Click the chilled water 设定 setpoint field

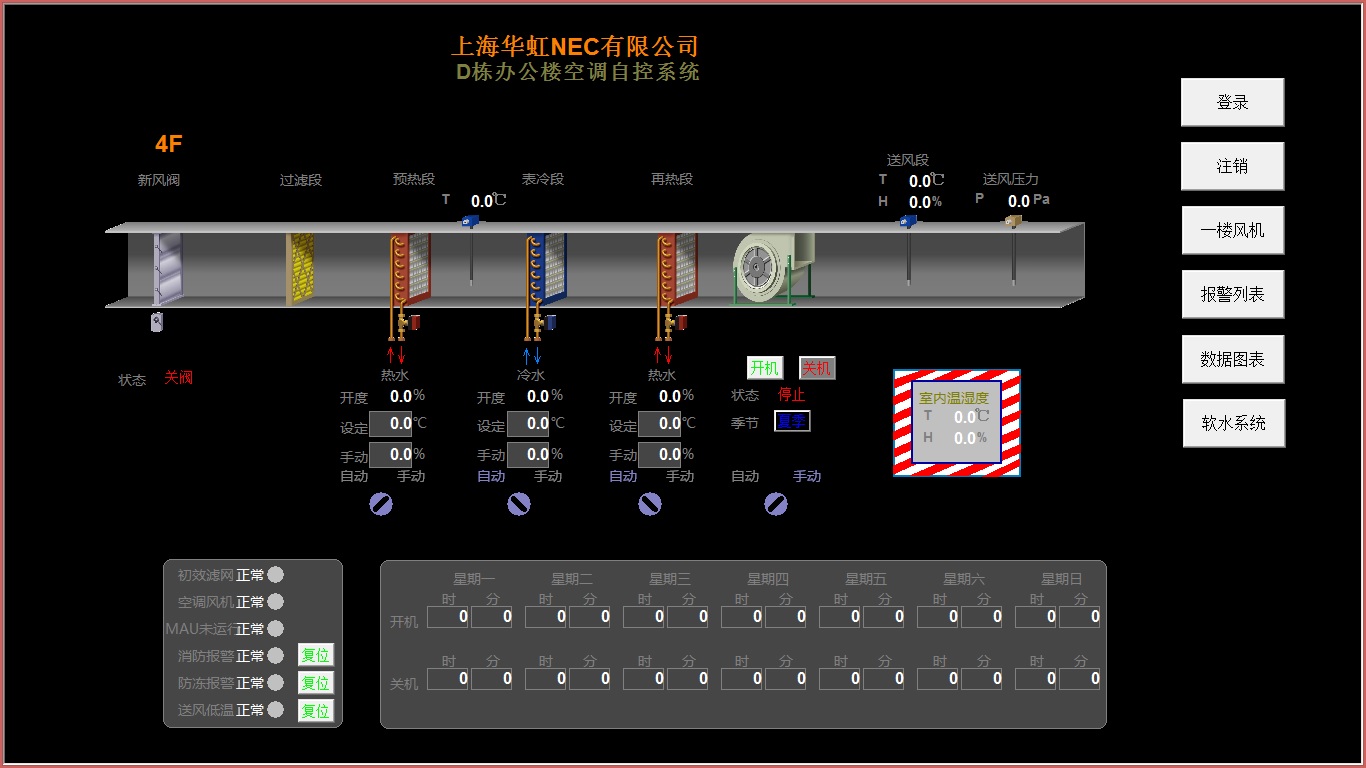coord(528,424)
